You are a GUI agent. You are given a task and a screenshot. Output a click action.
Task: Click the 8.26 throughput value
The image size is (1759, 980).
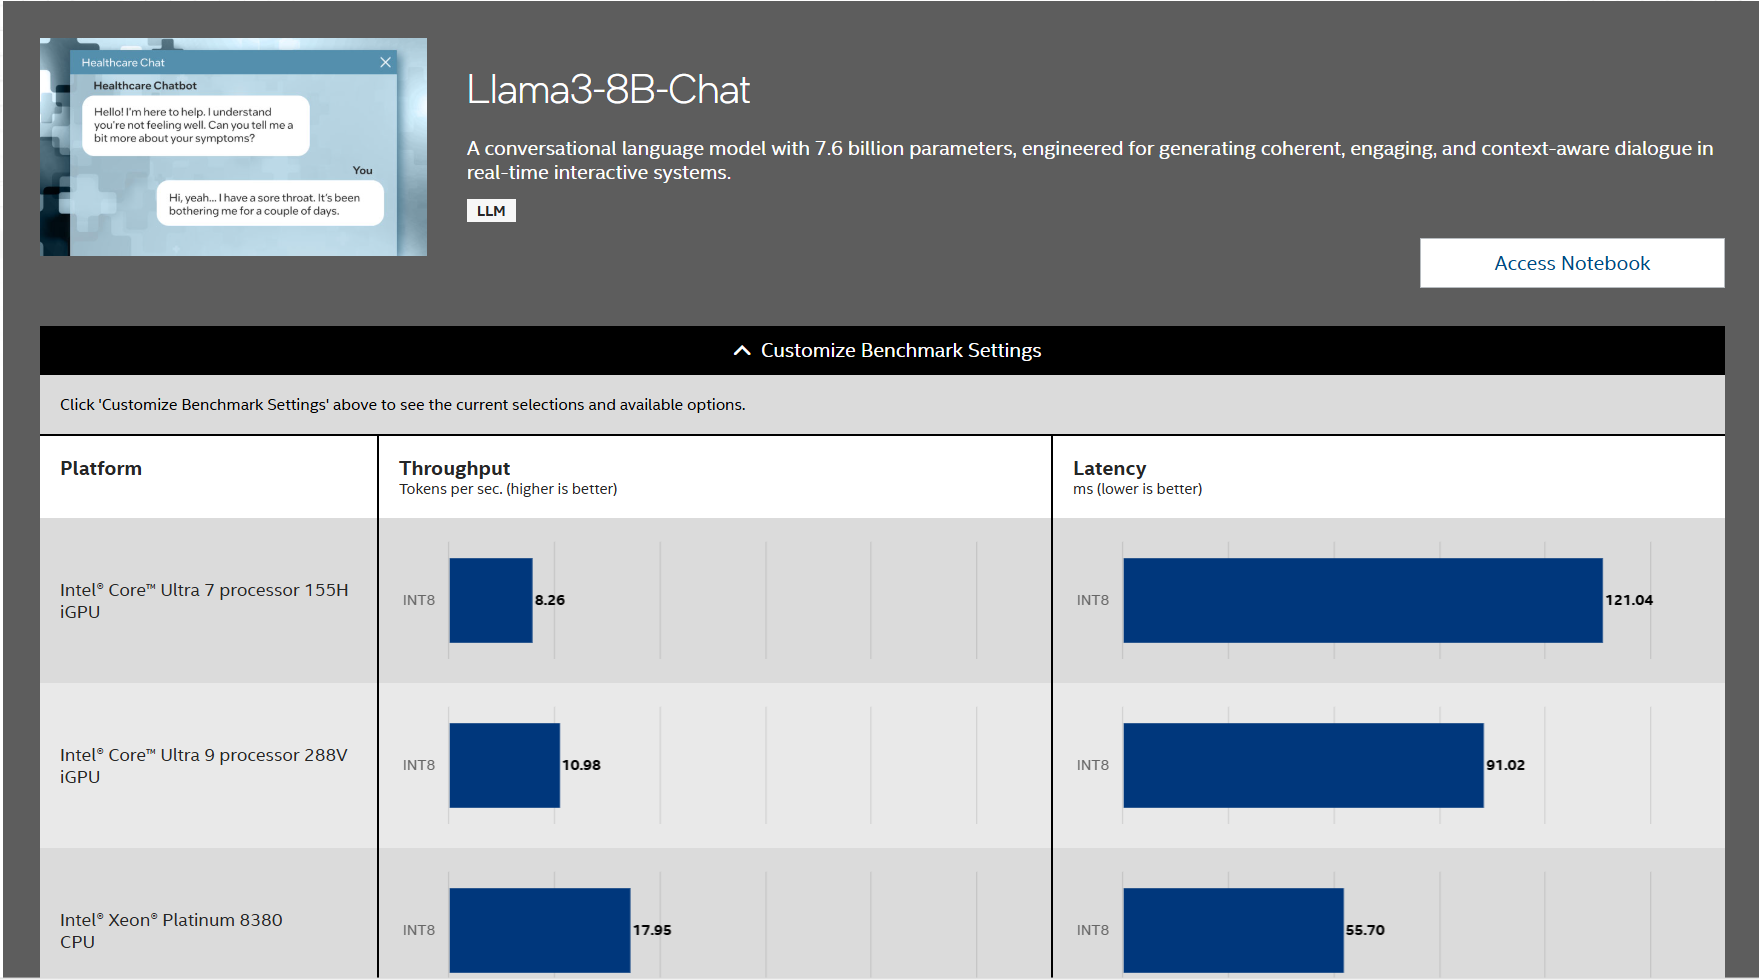click(x=550, y=600)
